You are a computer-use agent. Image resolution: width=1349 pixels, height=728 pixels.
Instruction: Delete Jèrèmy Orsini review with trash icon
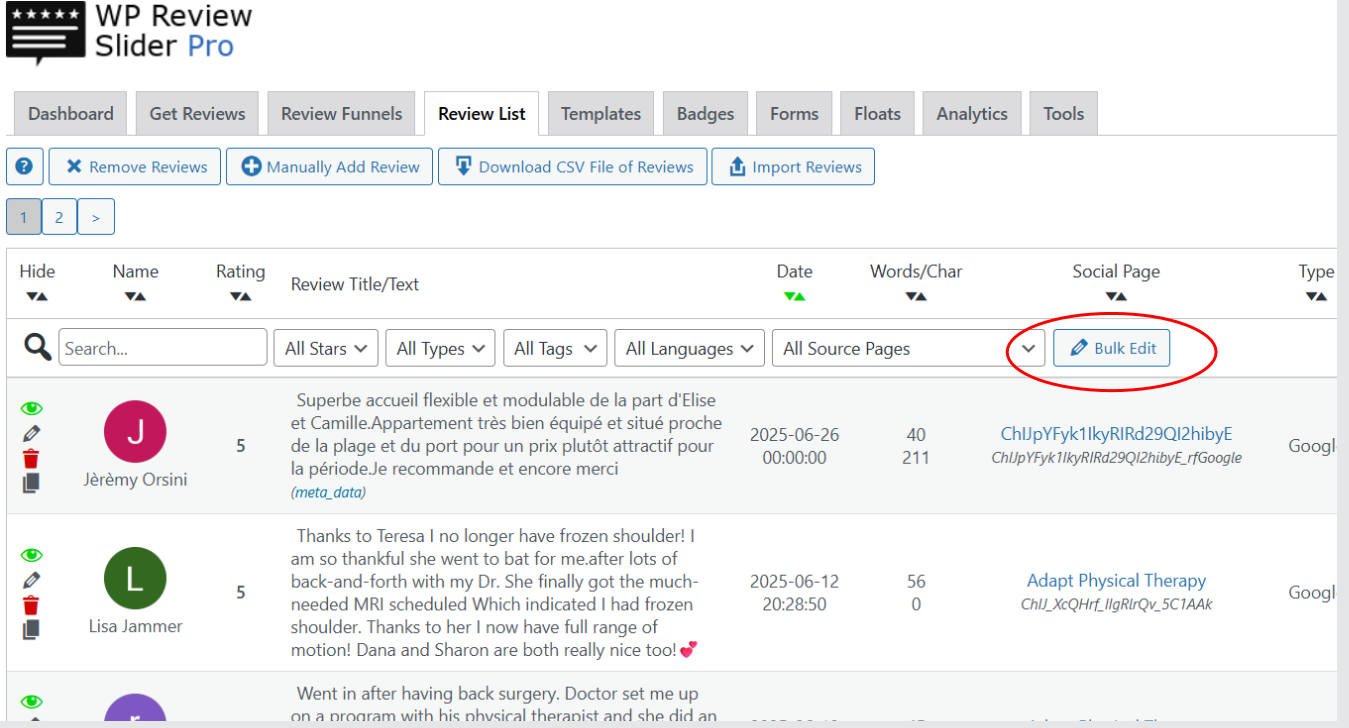[x=32, y=459]
